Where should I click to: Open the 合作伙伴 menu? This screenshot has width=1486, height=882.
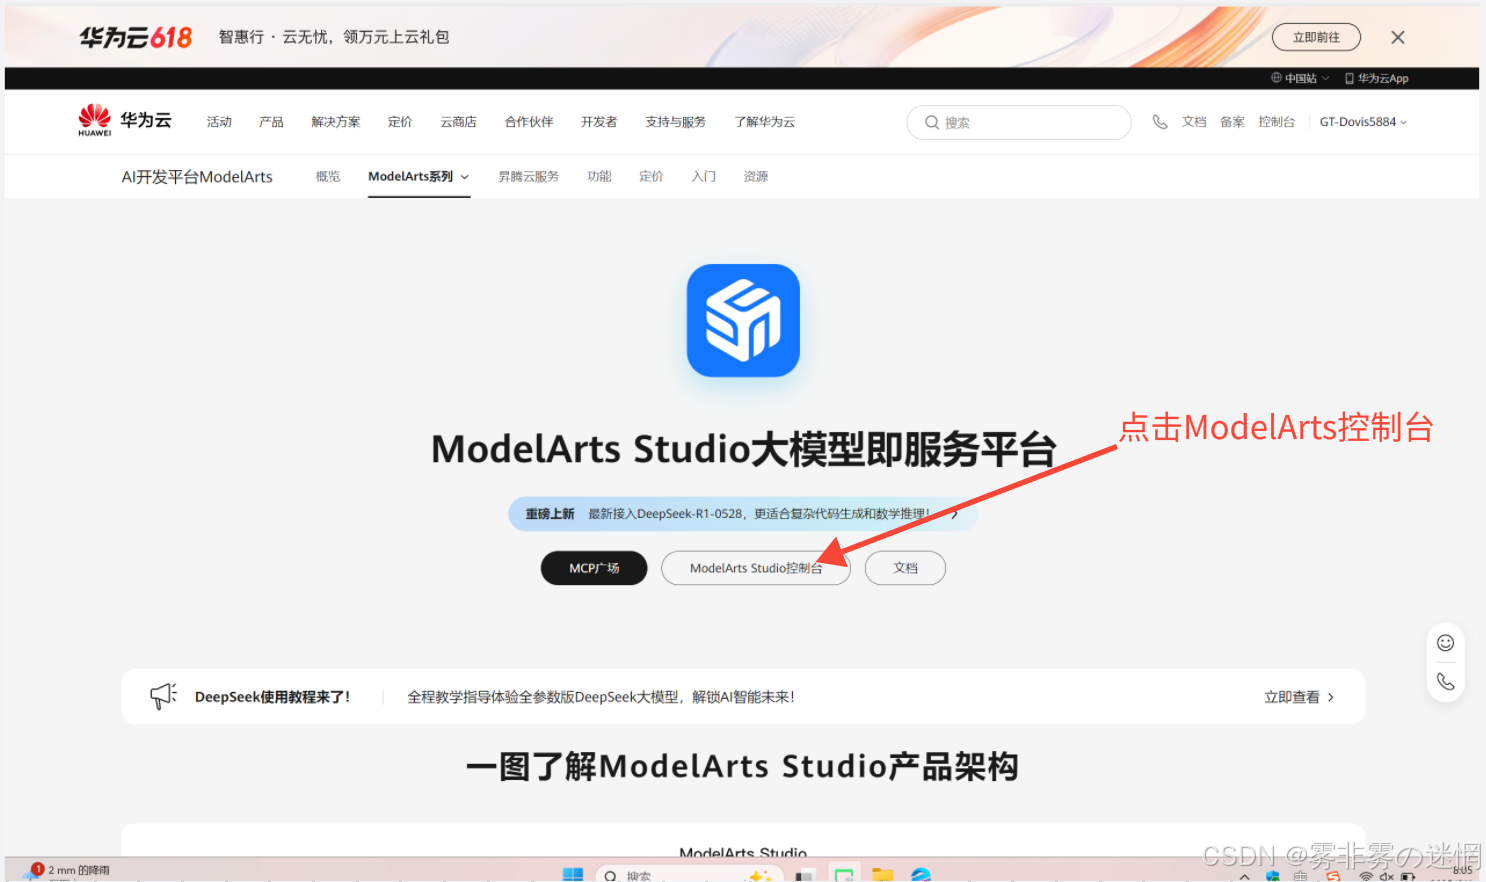(529, 122)
